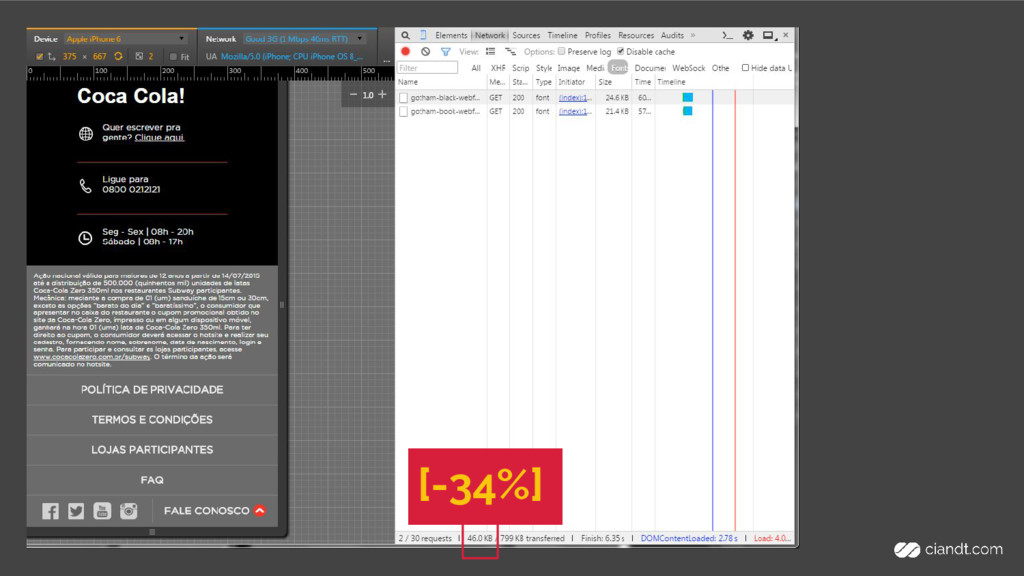The width and height of the screenshot is (1024, 576).
Task: Toggle the Fit checkbox
Action: pos(173,57)
